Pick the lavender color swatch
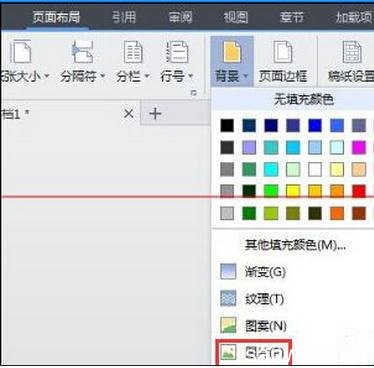374x368 pixels. tap(249, 147)
